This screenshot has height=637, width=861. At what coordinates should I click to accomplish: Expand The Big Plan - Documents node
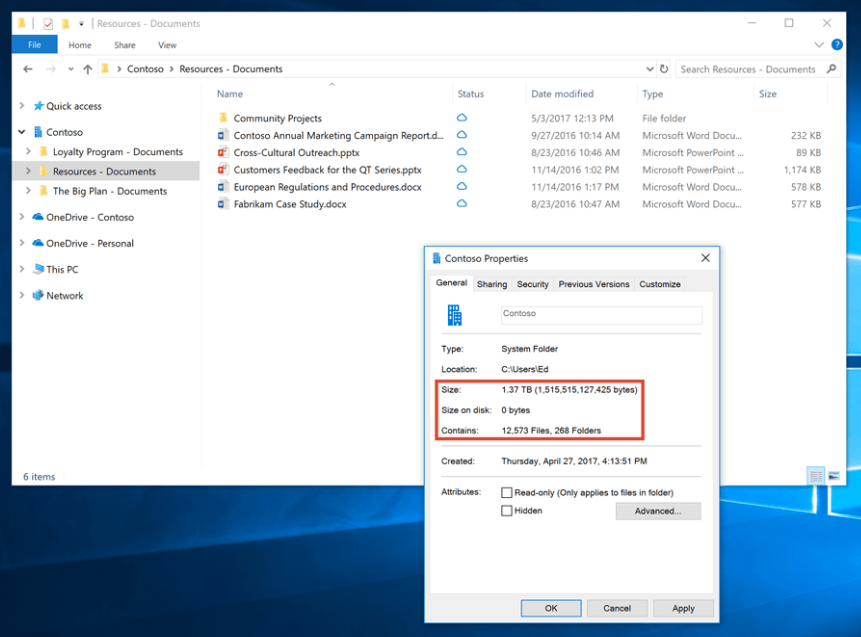pyautogui.click(x=29, y=191)
